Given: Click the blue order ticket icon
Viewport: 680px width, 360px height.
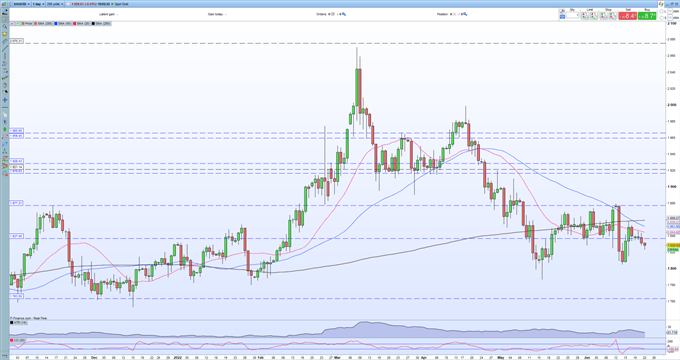Looking at the screenshot, I should pos(562,16).
